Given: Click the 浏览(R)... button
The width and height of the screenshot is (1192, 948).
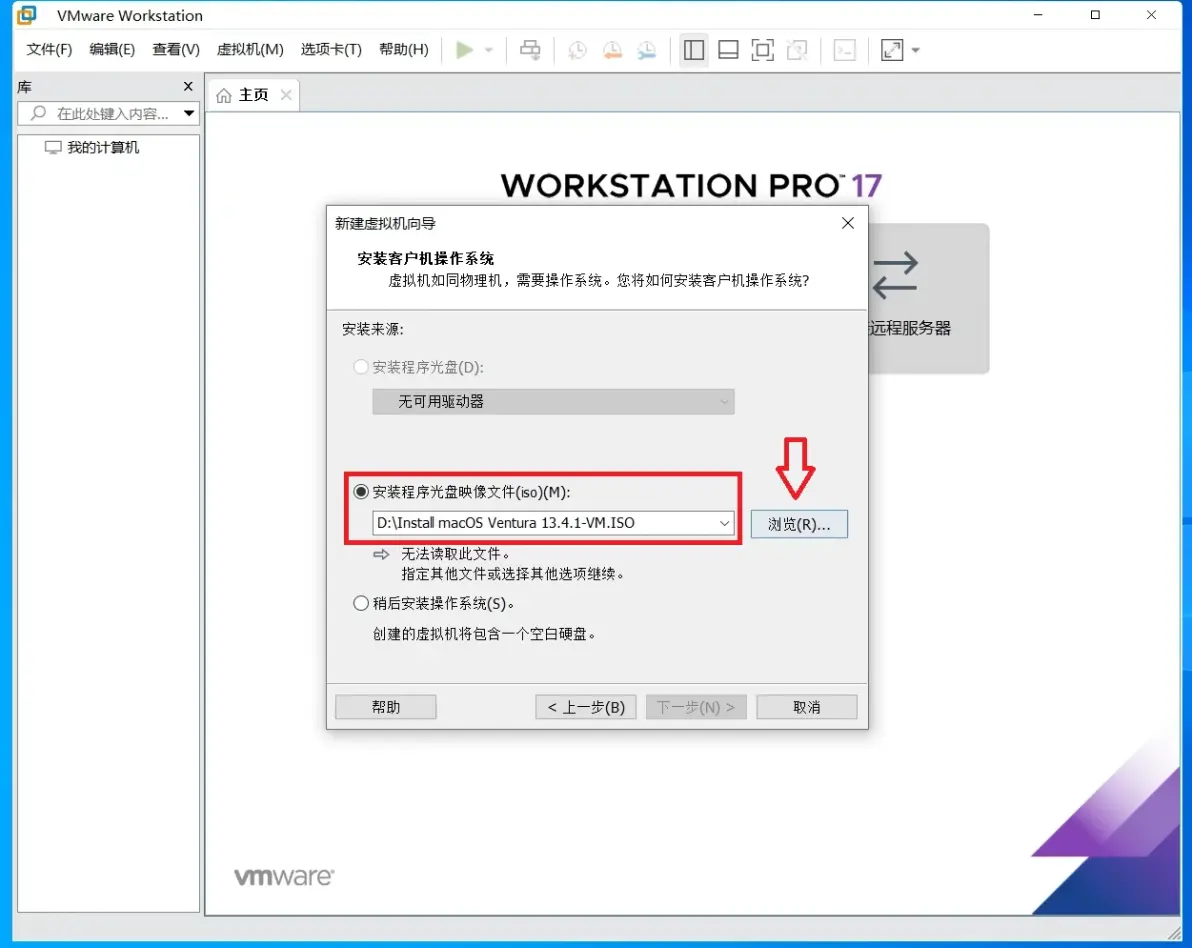Looking at the screenshot, I should point(799,524).
